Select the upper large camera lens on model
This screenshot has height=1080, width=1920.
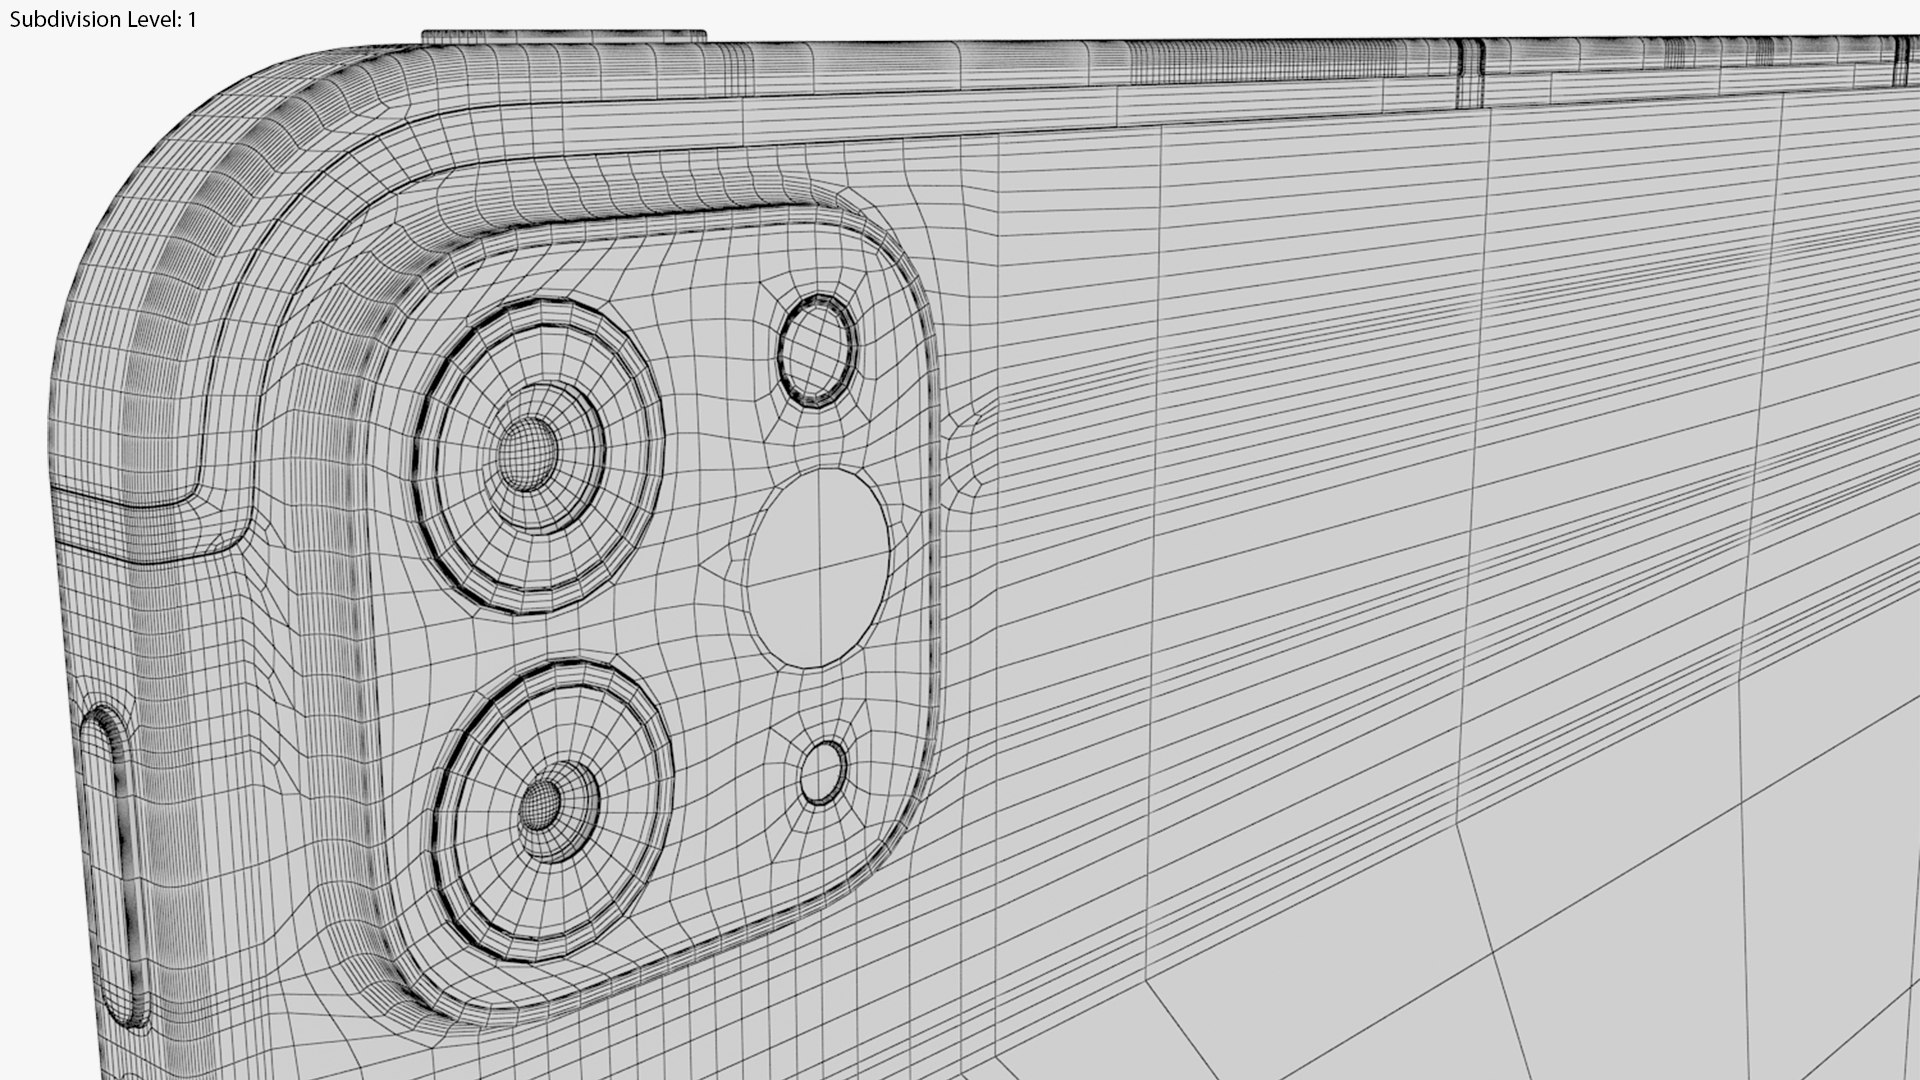(539, 456)
